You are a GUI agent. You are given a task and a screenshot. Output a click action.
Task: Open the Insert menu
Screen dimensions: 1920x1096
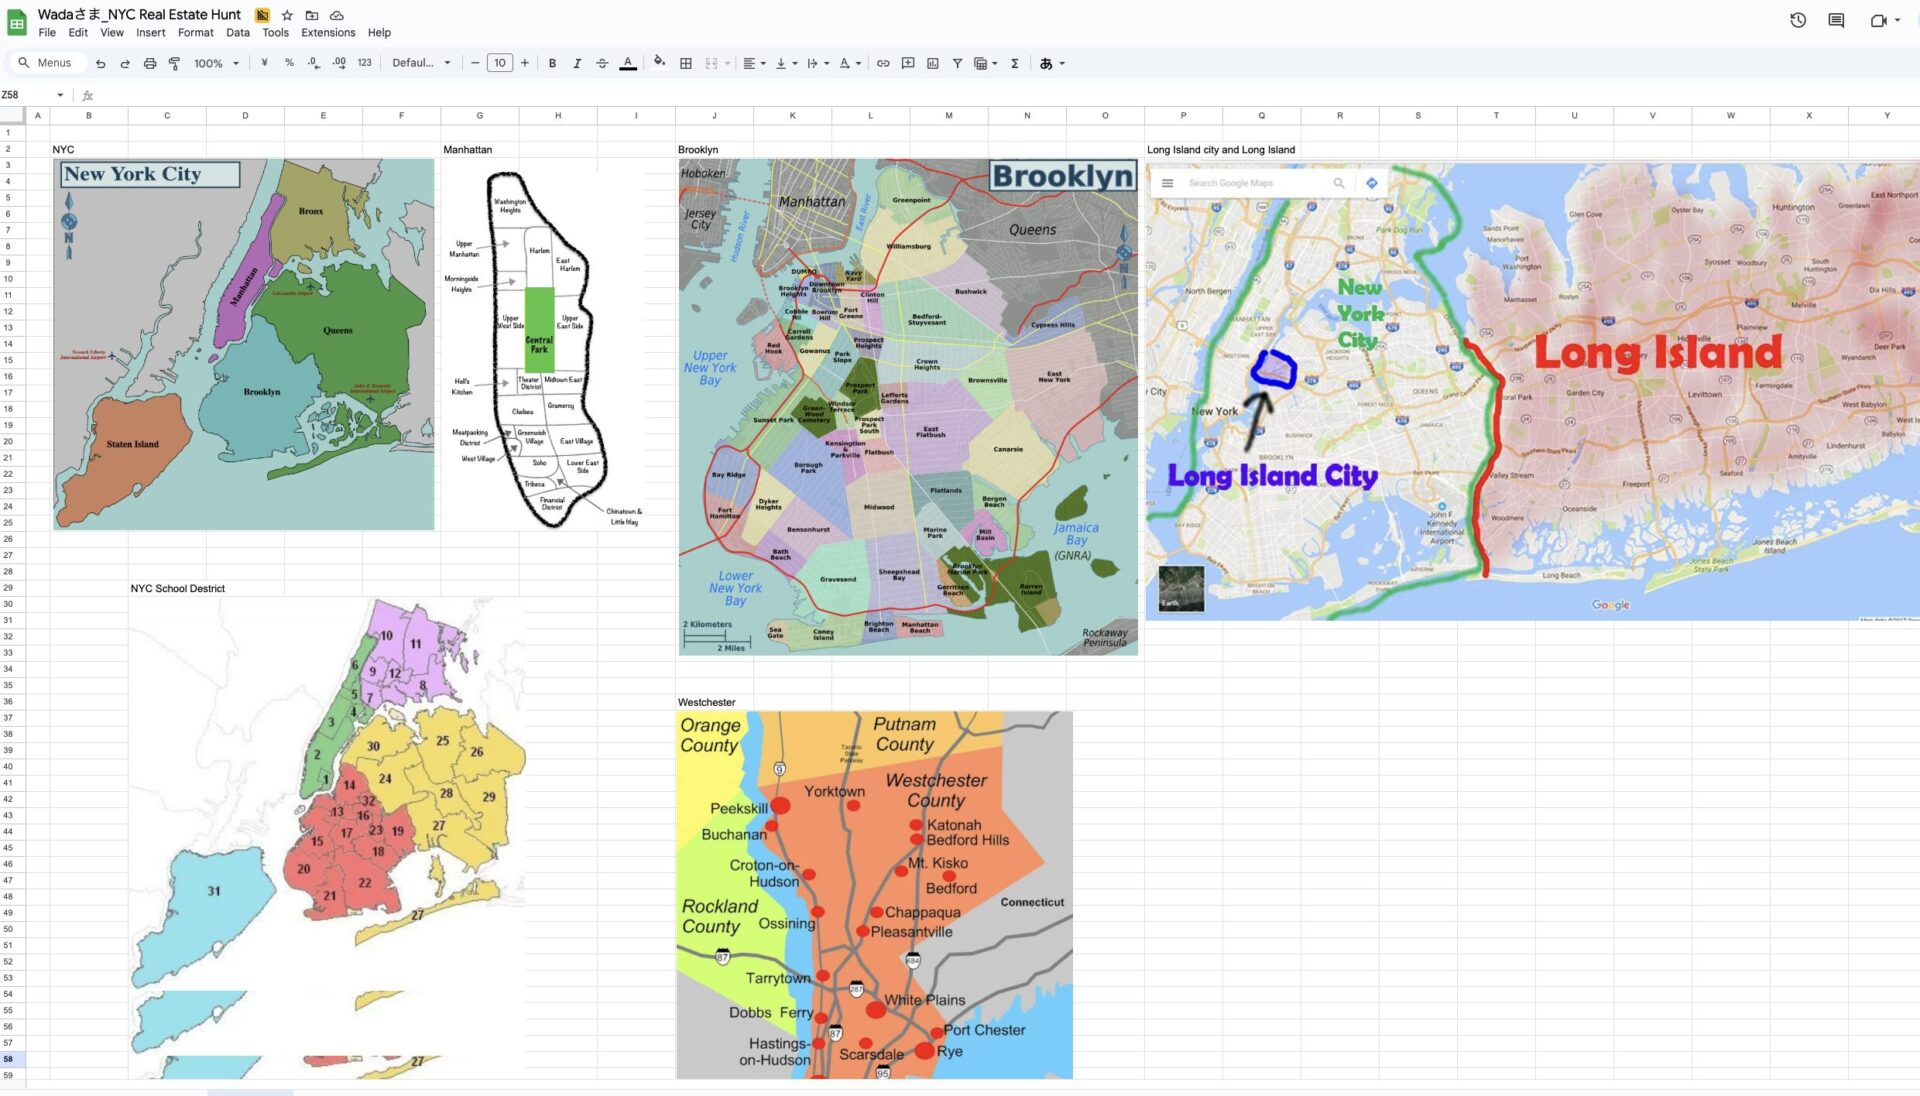click(151, 33)
